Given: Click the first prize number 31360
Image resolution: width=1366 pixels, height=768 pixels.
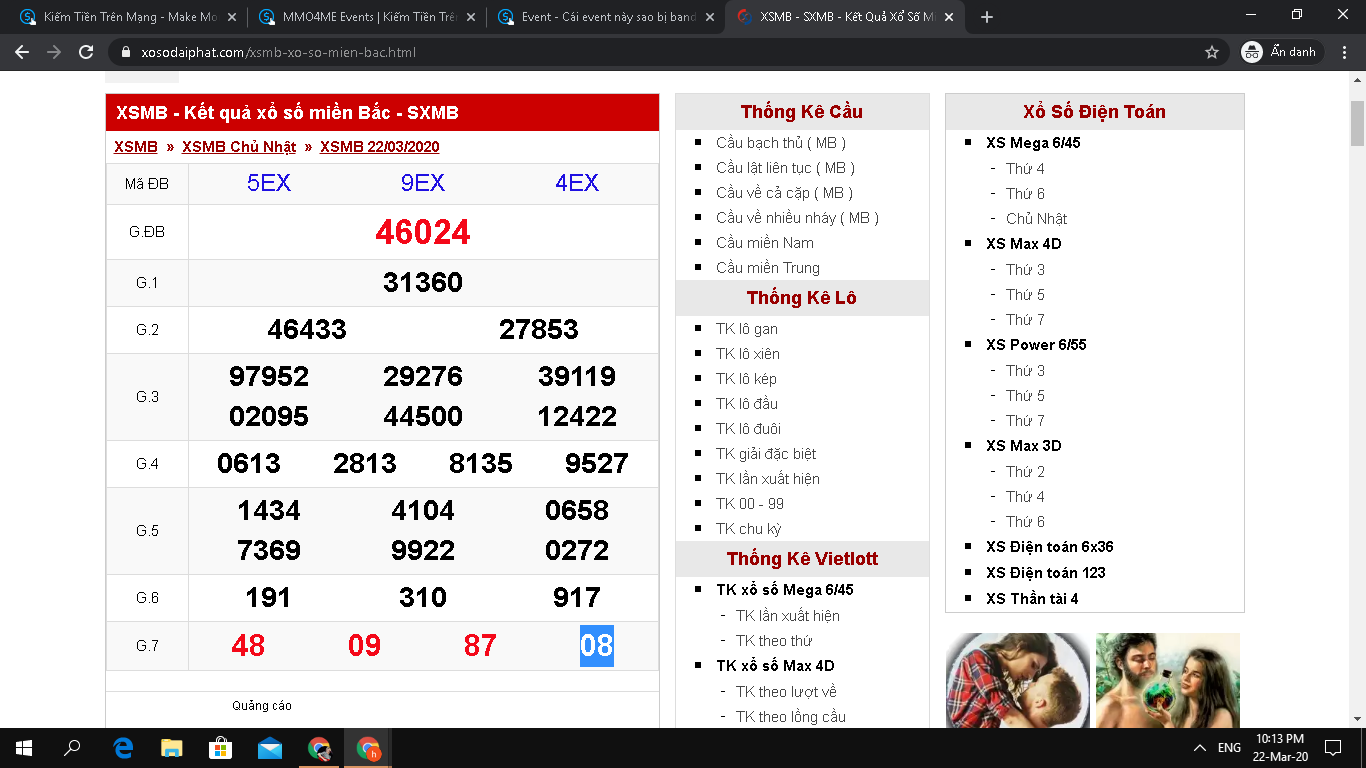Looking at the screenshot, I should click(423, 283).
